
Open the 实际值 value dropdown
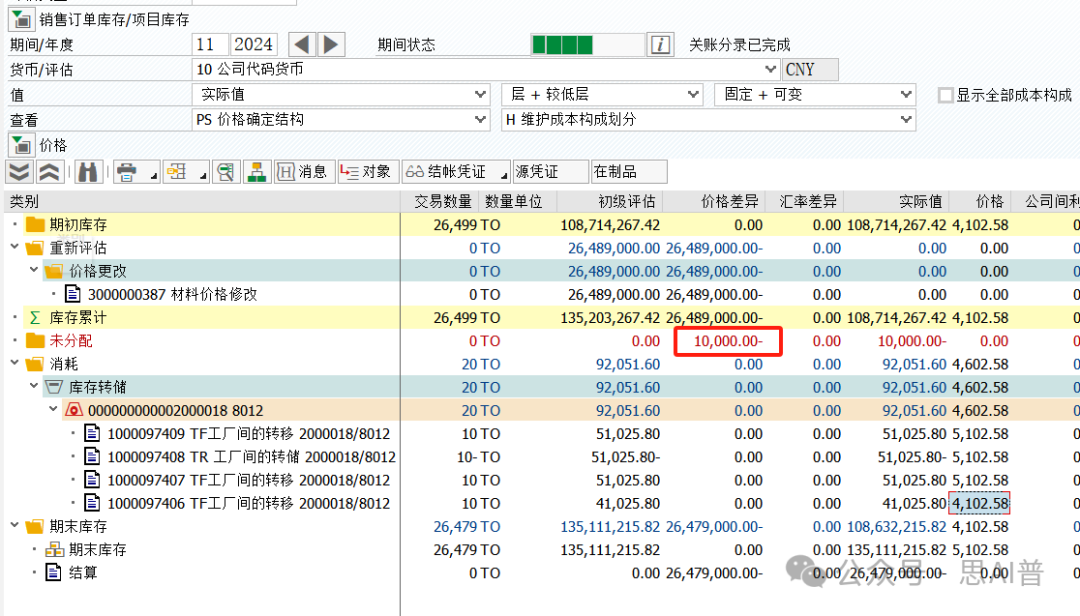click(479, 95)
